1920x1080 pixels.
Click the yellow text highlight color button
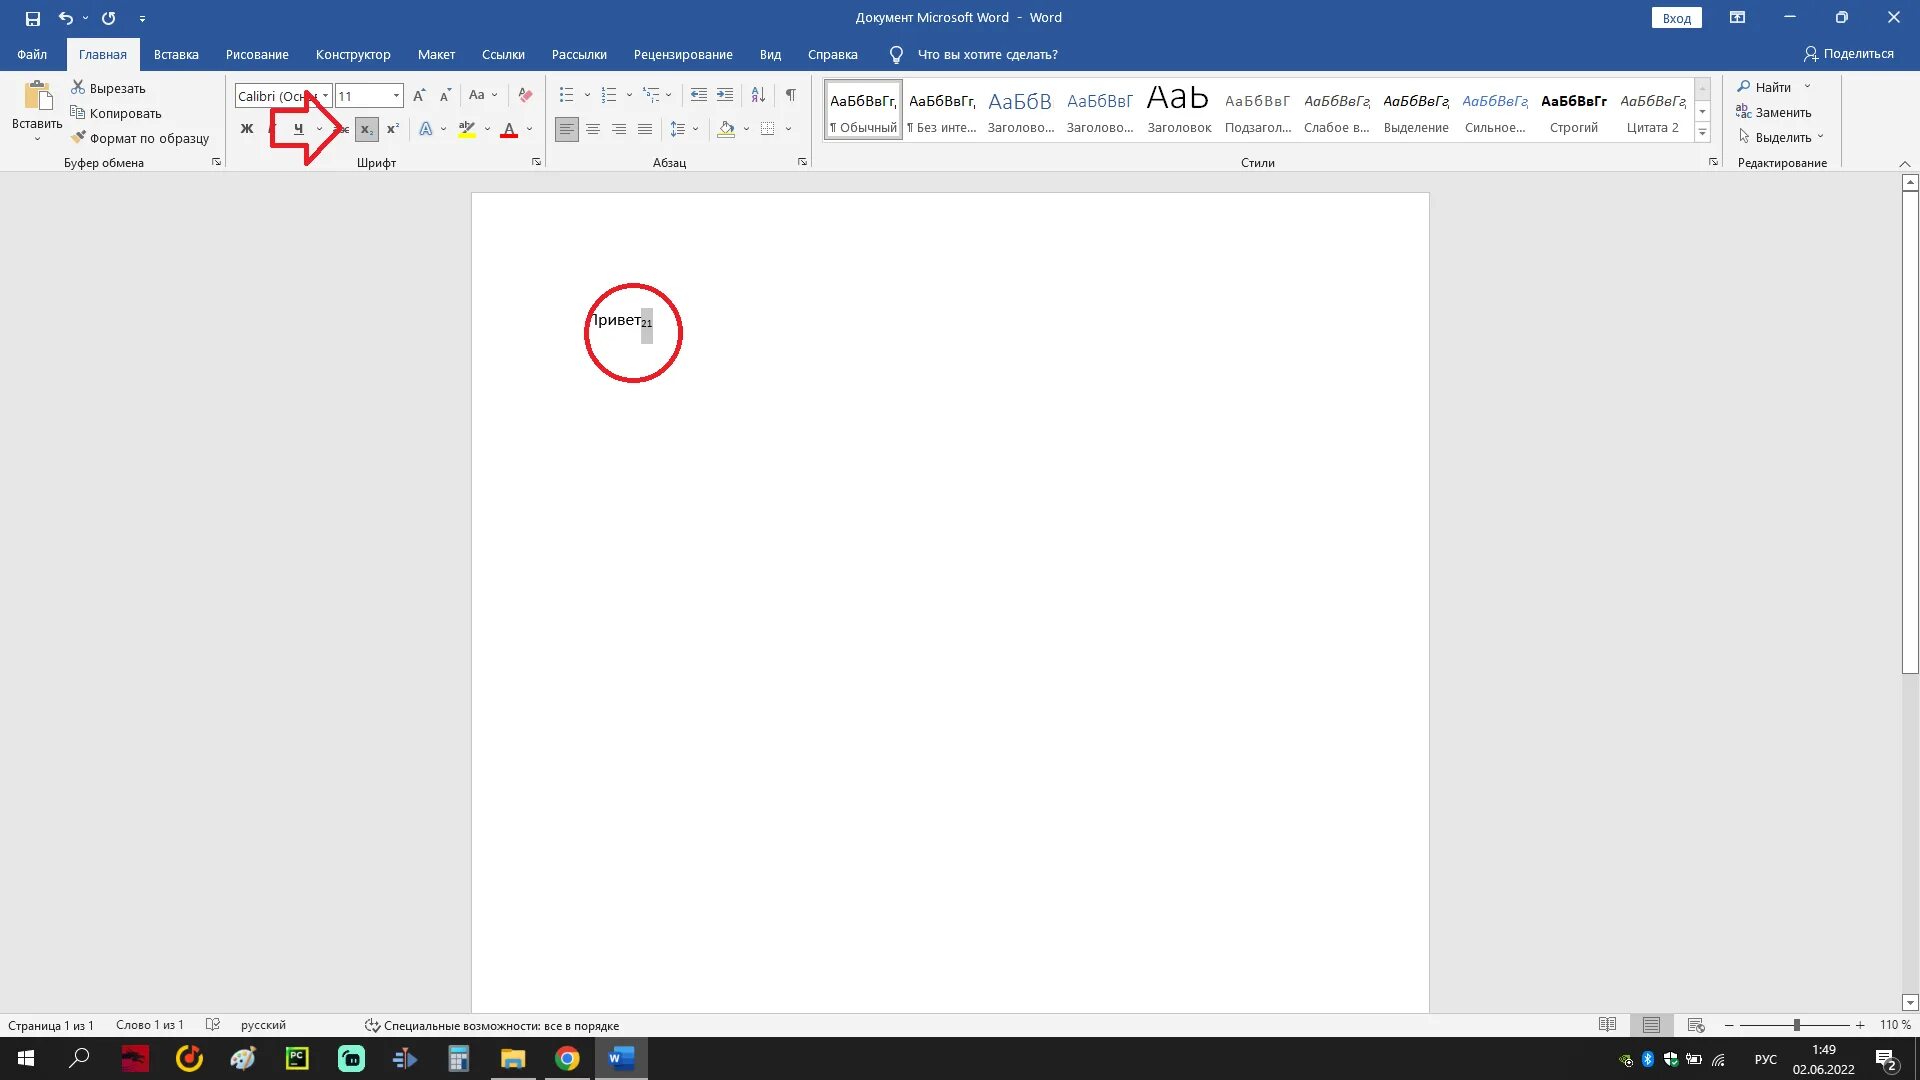coord(466,129)
